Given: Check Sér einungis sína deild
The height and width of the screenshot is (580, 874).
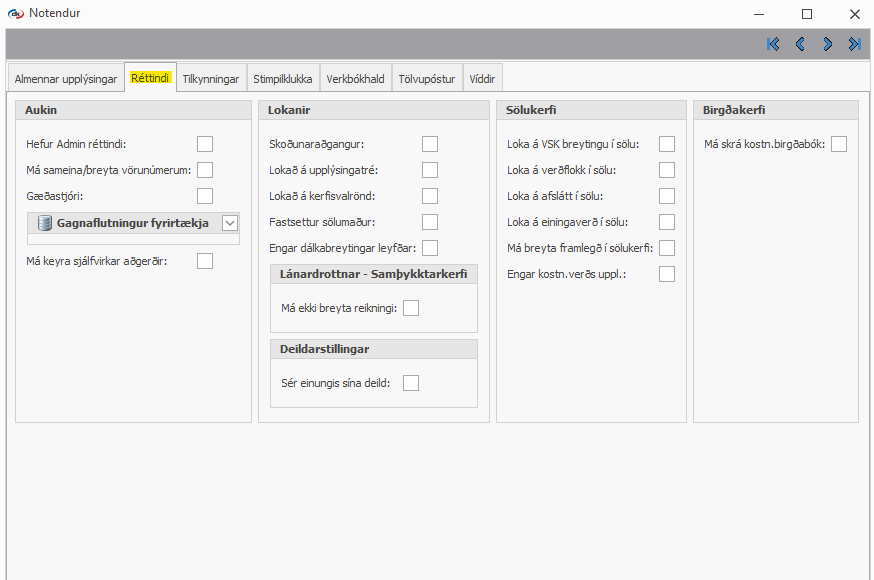Looking at the screenshot, I should [x=411, y=383].
